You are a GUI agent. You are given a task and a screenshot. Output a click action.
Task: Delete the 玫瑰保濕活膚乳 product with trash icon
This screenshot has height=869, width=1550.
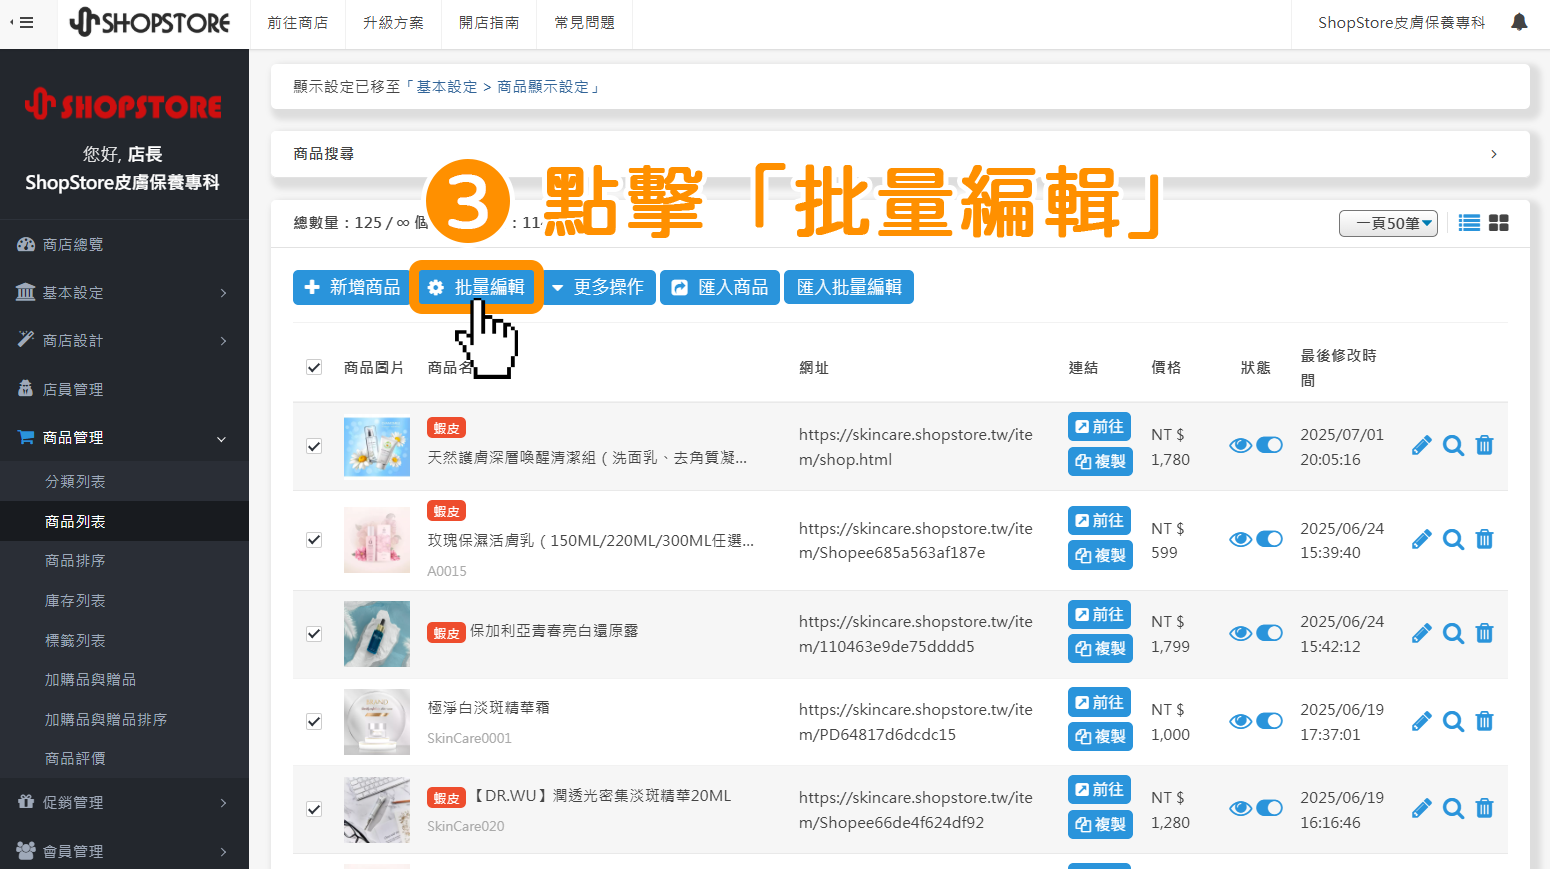[x=1485, y=540]
